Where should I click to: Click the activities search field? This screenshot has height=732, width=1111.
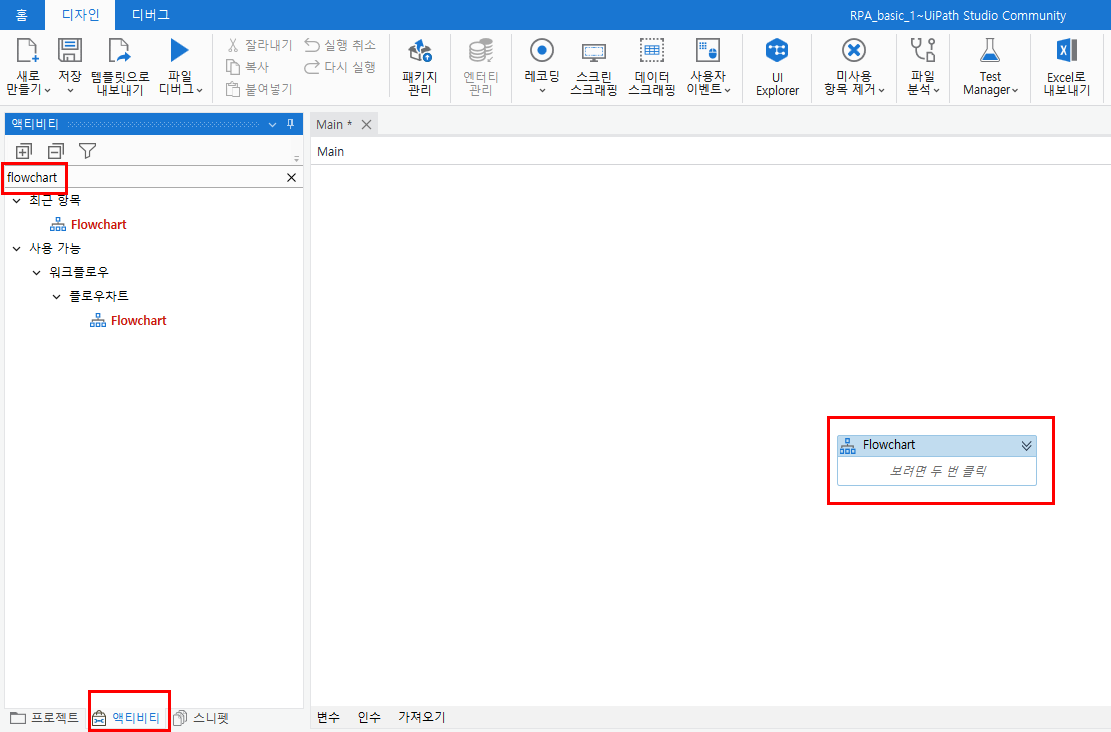(144, 177)
